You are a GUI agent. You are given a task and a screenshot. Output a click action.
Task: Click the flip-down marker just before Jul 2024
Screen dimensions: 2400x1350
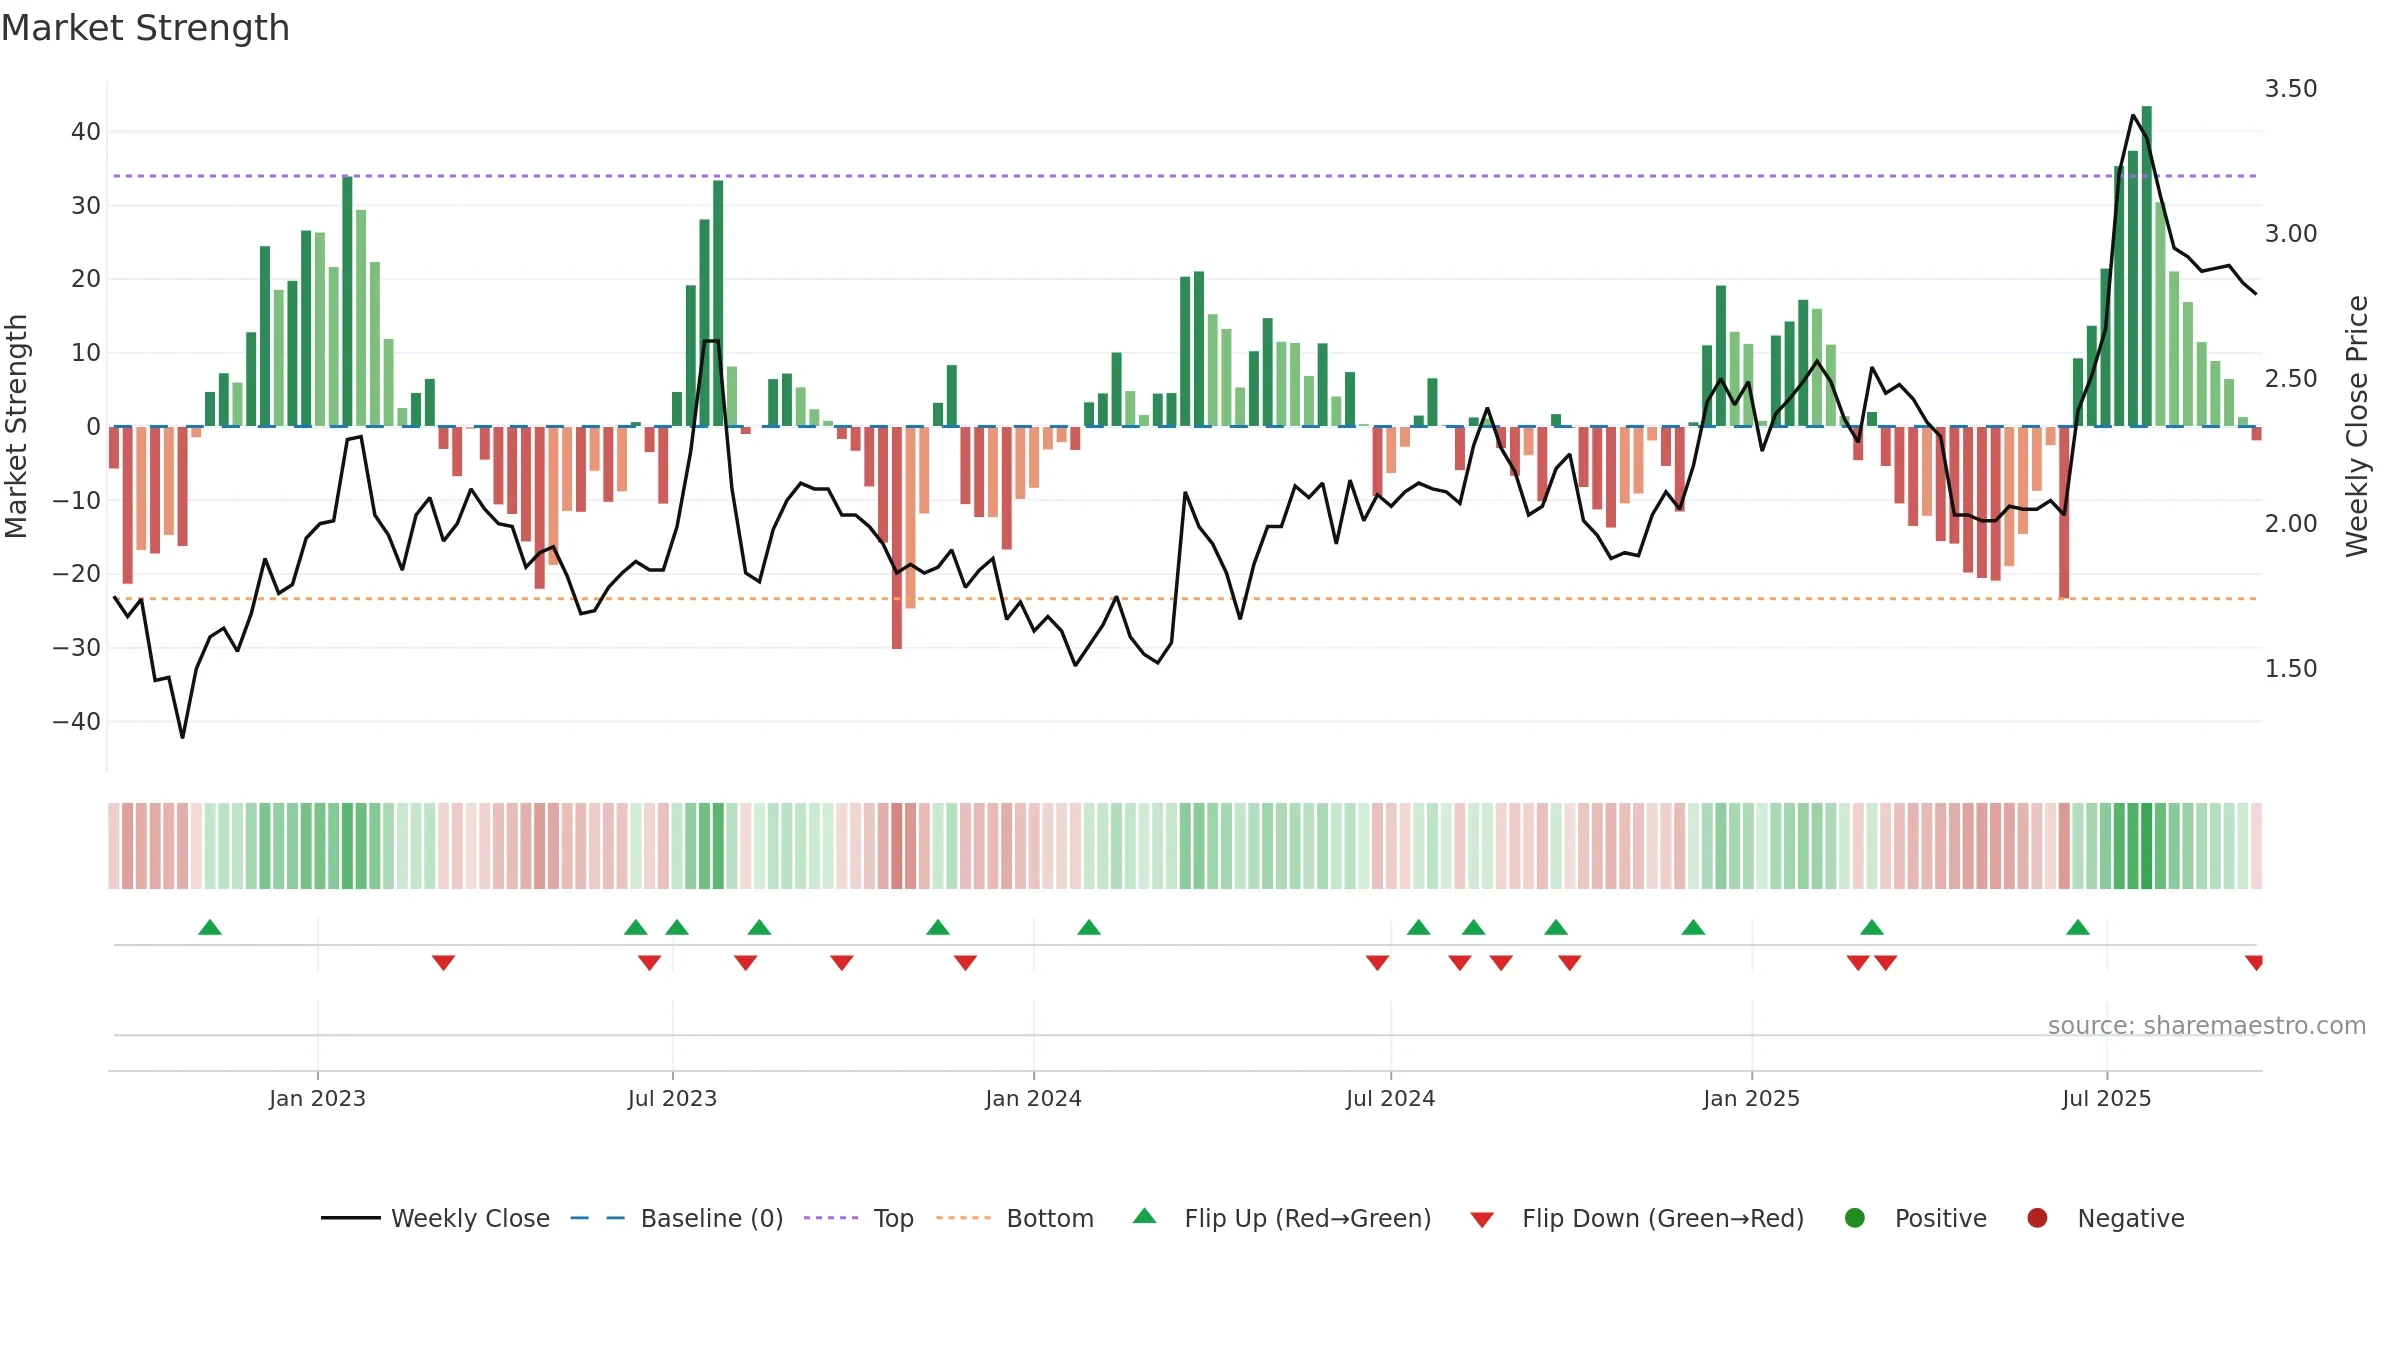(1377, 963)
